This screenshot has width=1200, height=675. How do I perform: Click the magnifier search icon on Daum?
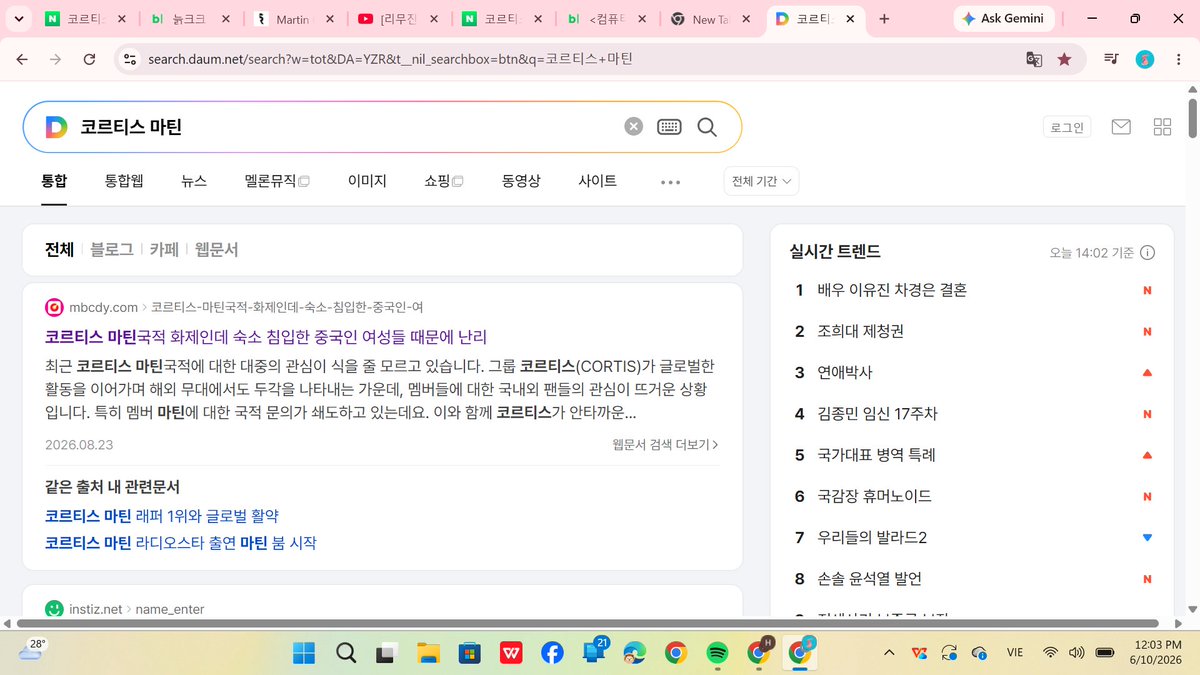[707, 126]
